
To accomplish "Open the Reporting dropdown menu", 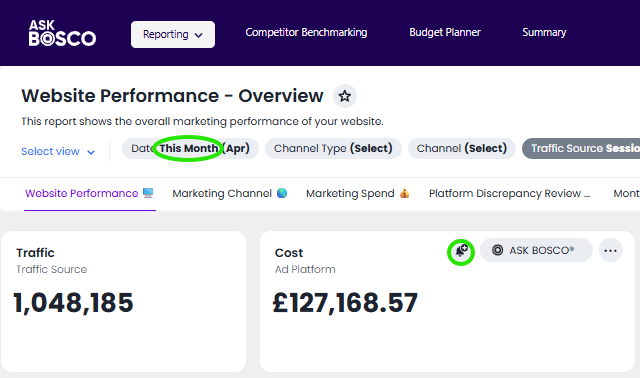I will tap(173, 34).
